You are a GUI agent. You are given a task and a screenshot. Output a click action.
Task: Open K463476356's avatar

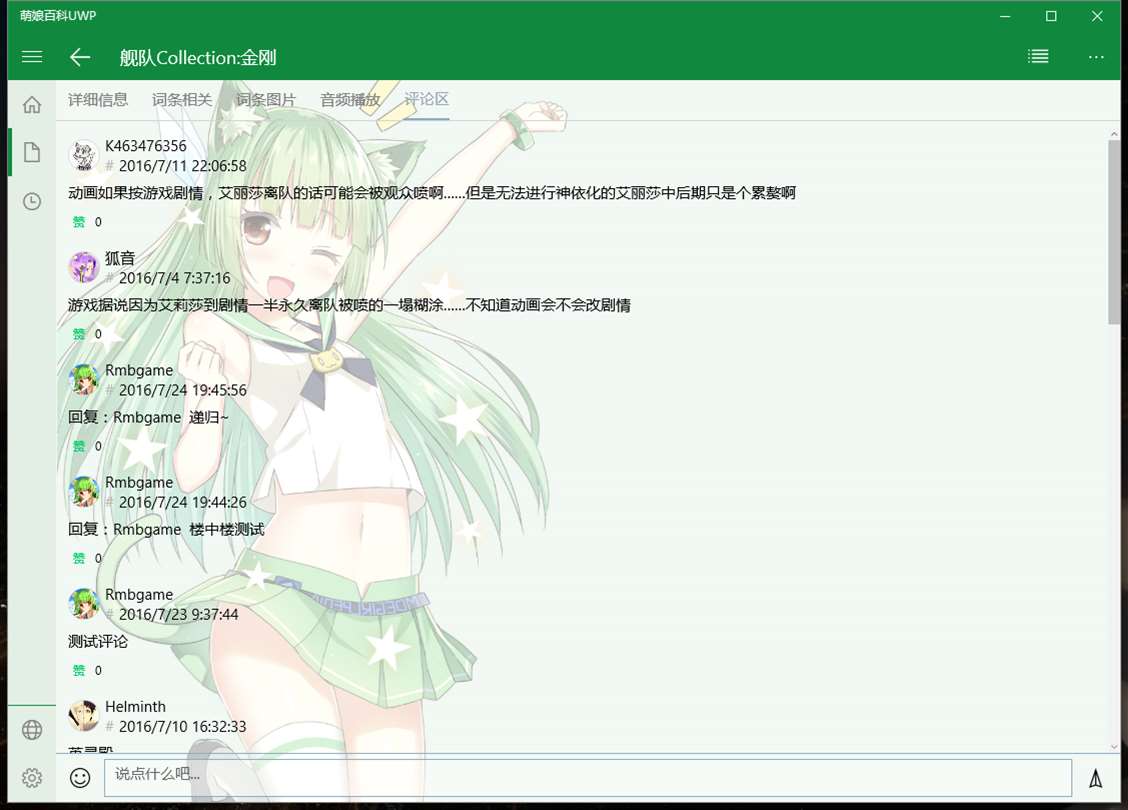pyautogui.click(x=83, y=155)
